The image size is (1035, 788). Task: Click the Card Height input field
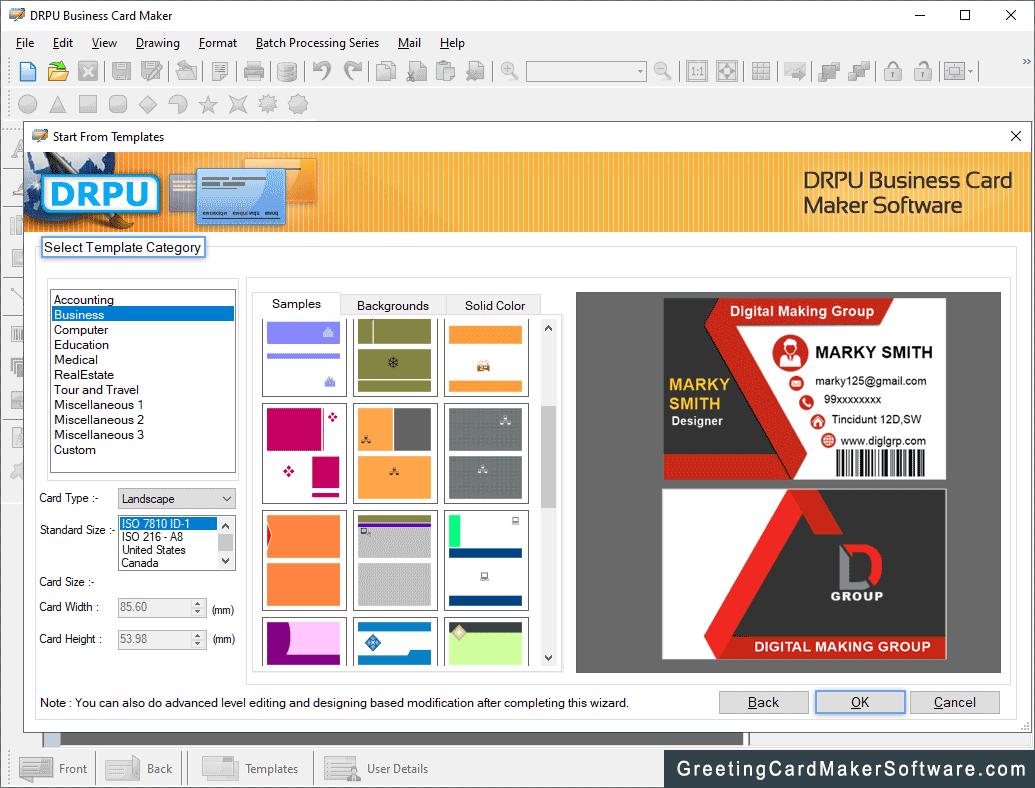click(154, 639)
